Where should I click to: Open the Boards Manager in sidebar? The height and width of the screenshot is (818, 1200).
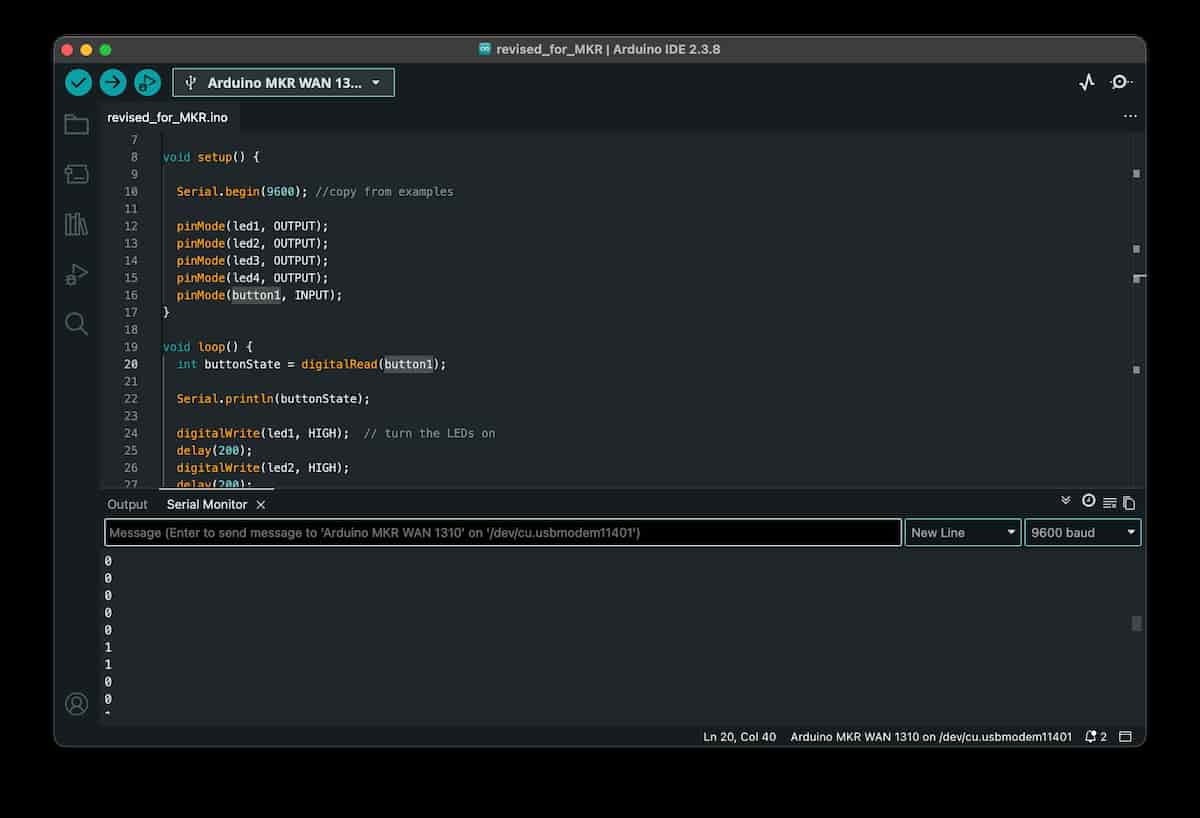77,175
